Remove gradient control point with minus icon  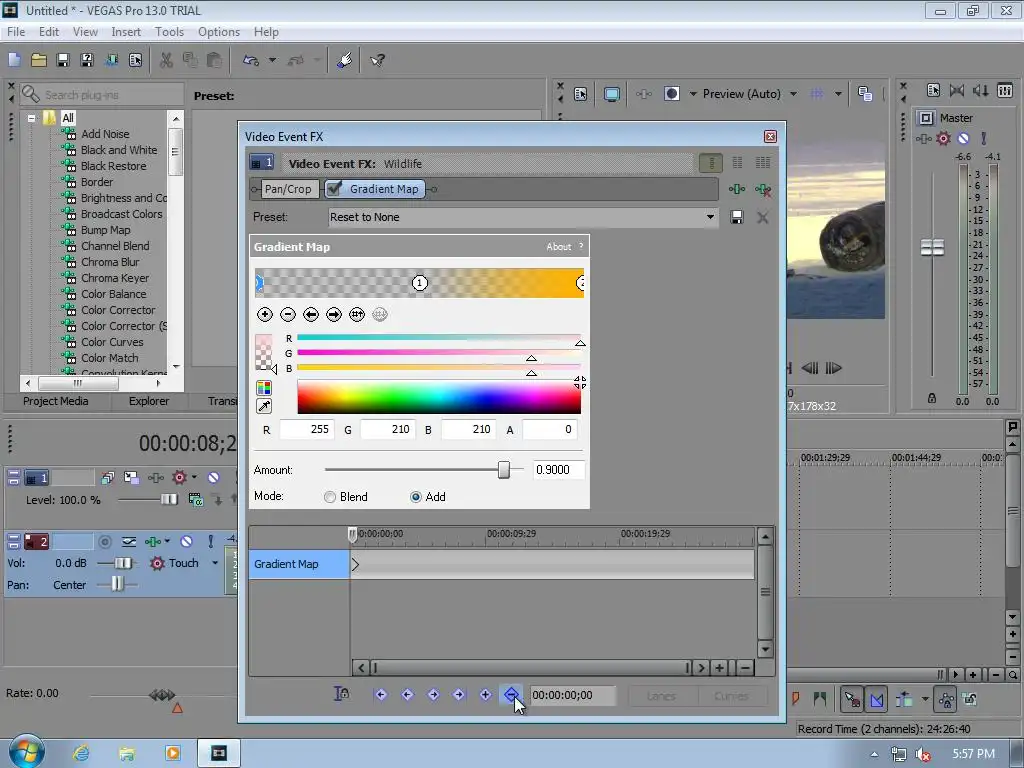click(288, 315)
